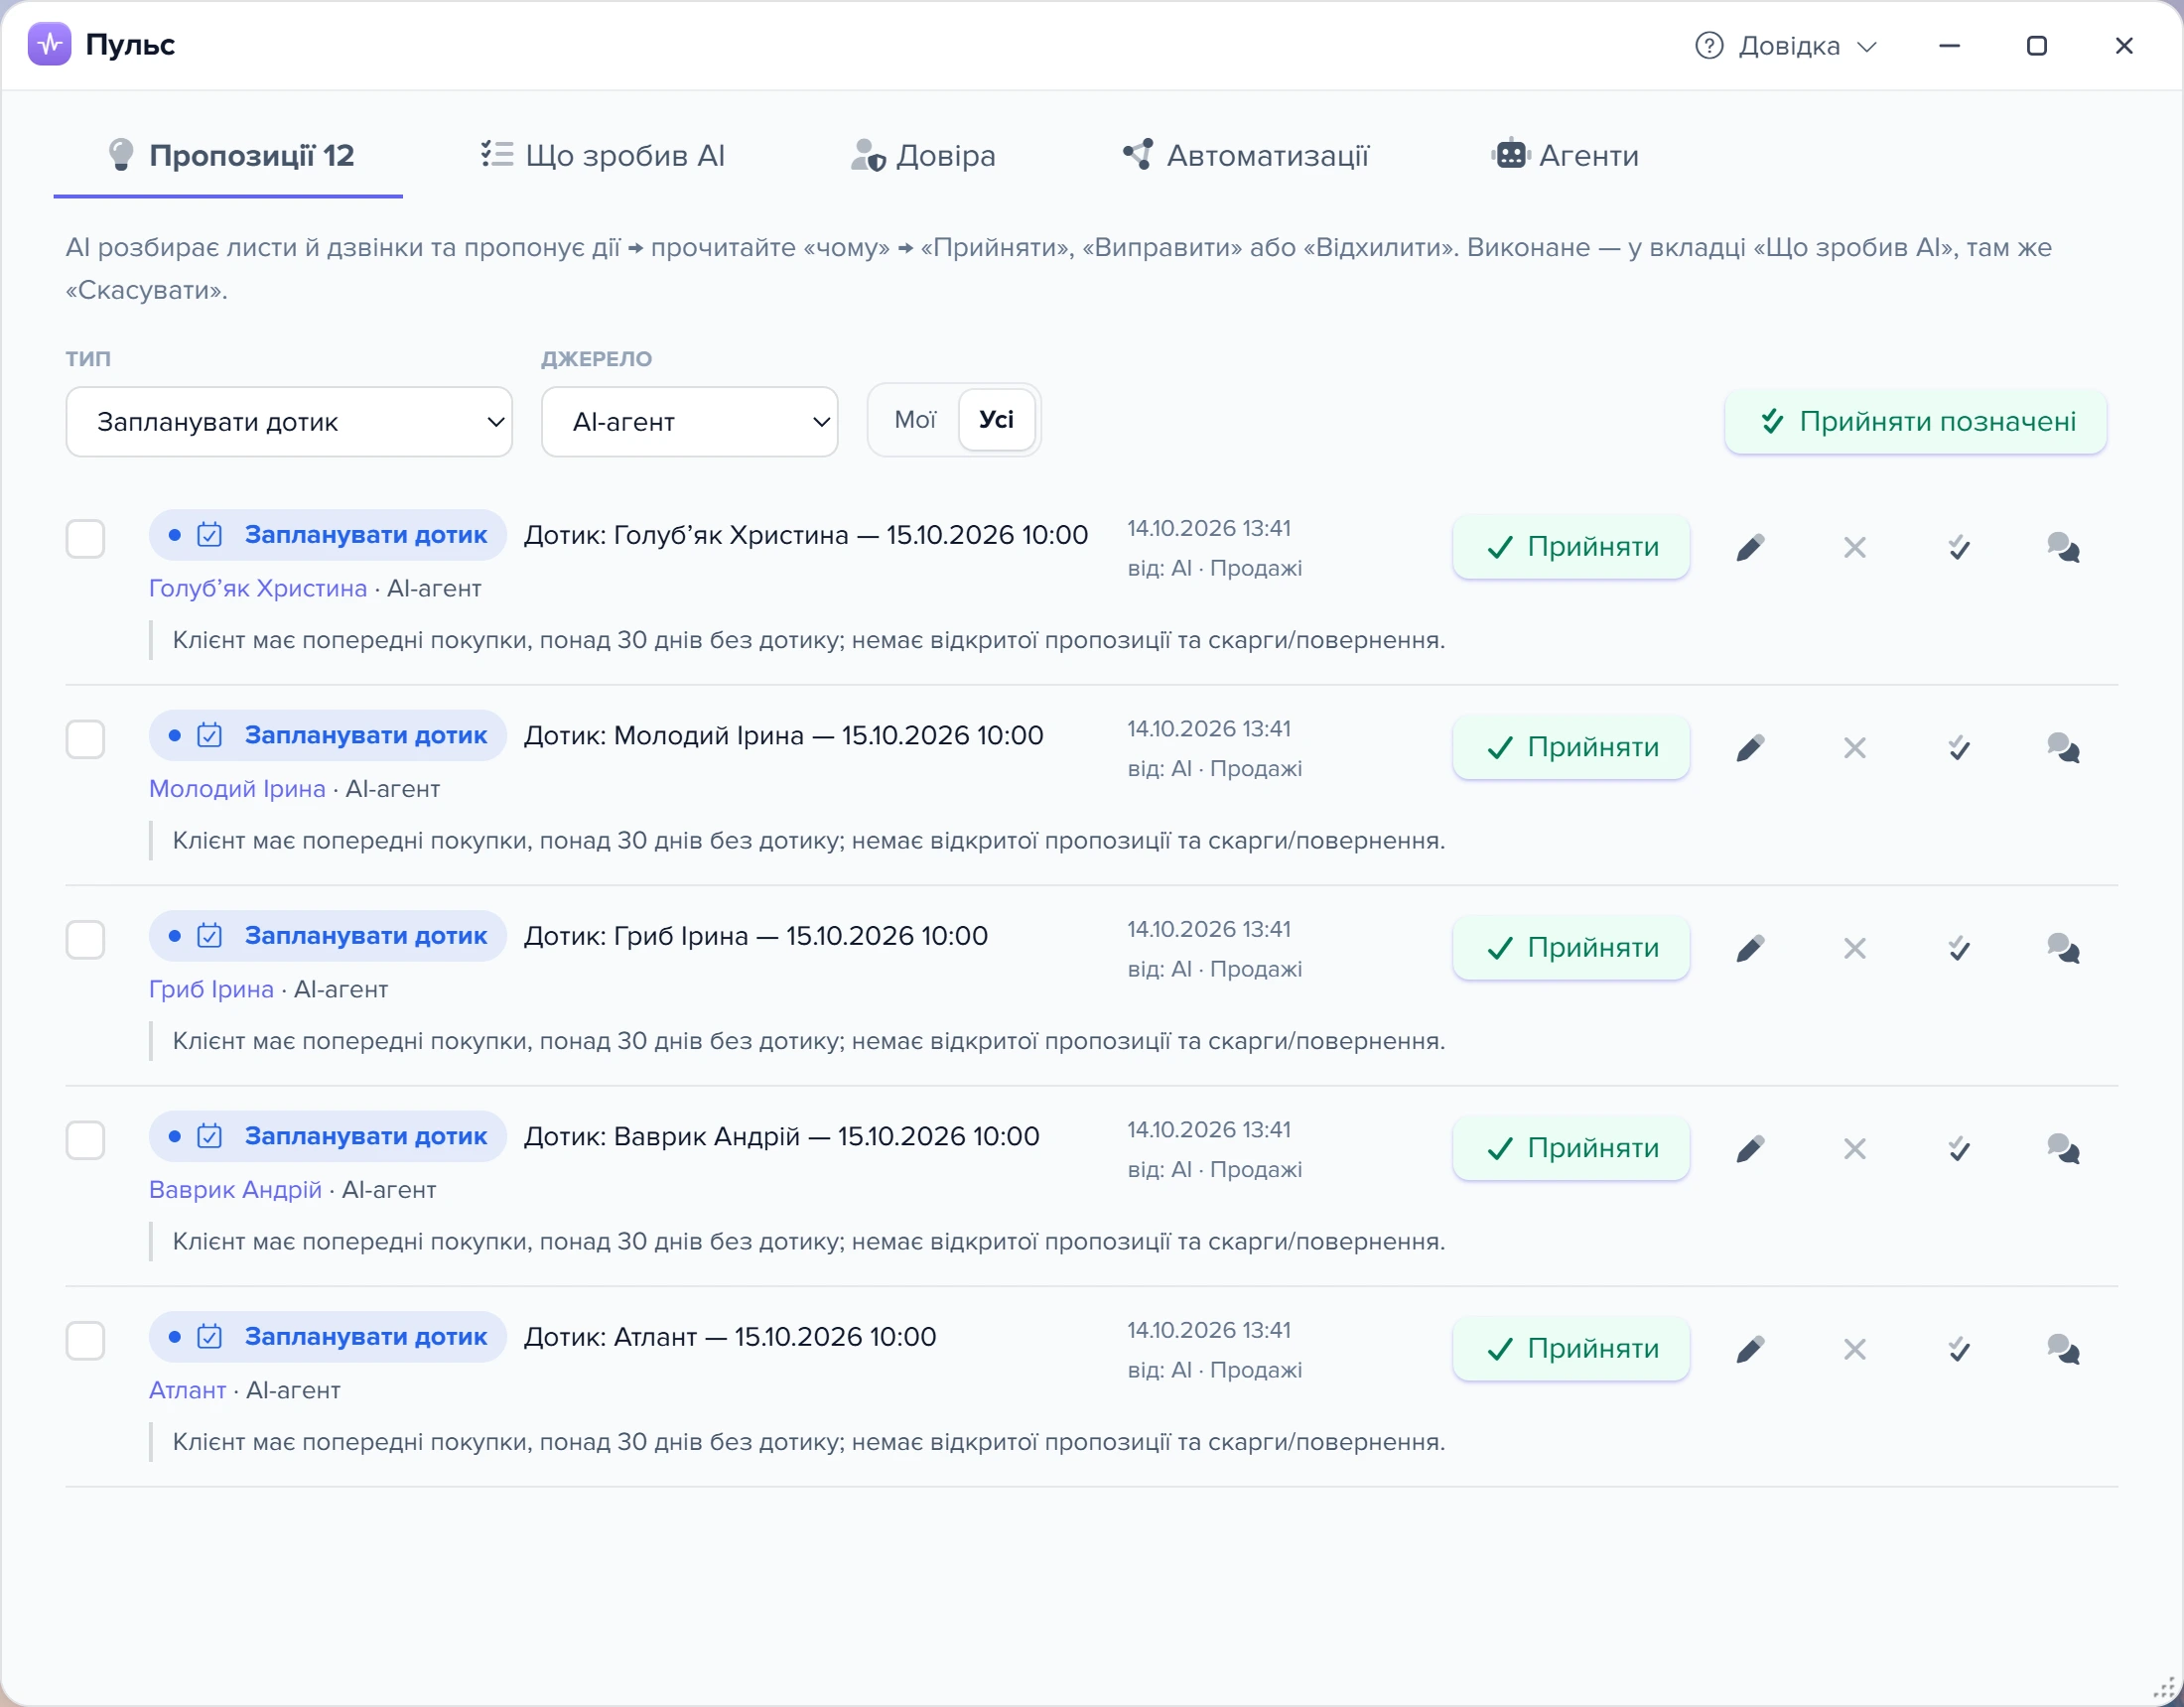Edit the Ваврик Андрій proposal with the pencil icon

[1750, 1148]
